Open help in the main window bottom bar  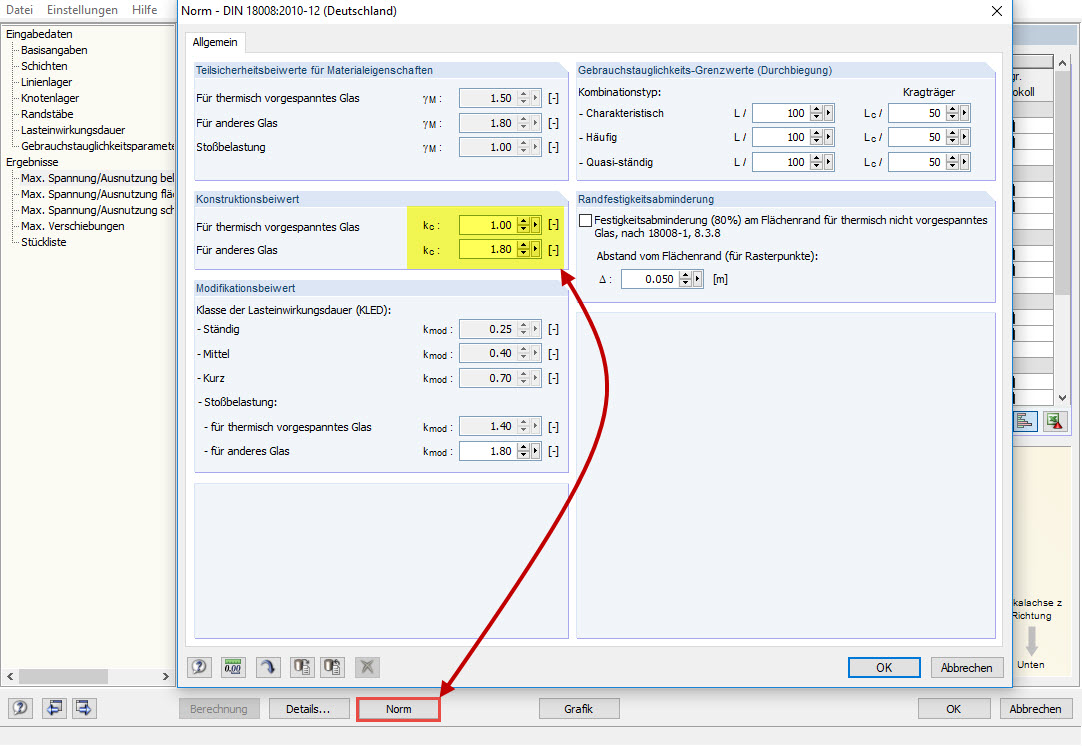[20, 708]
